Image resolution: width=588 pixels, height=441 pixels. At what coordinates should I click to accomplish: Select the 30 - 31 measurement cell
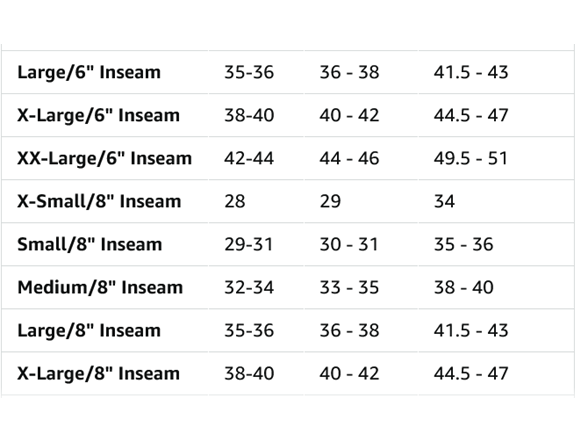click(348, 244)
